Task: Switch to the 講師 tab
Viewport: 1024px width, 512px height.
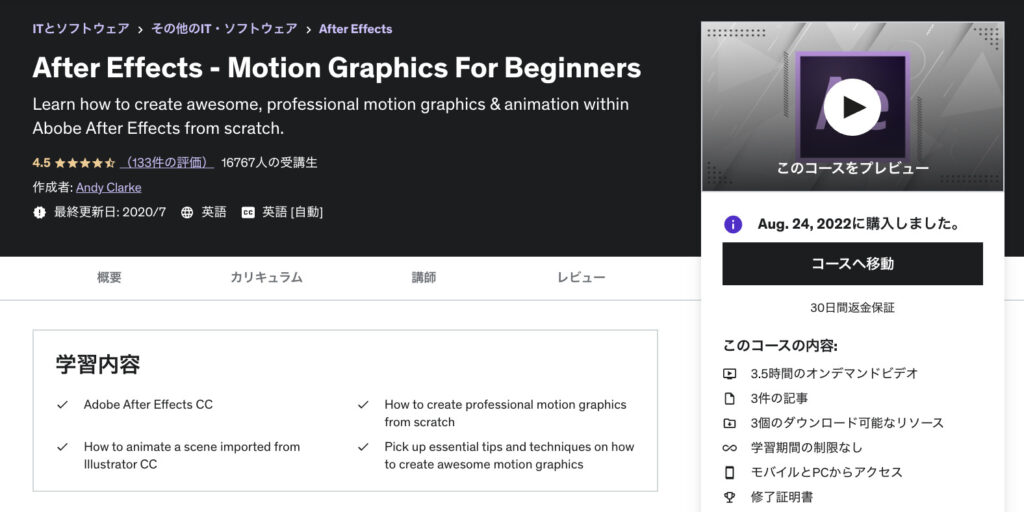Action: (424, 278)
